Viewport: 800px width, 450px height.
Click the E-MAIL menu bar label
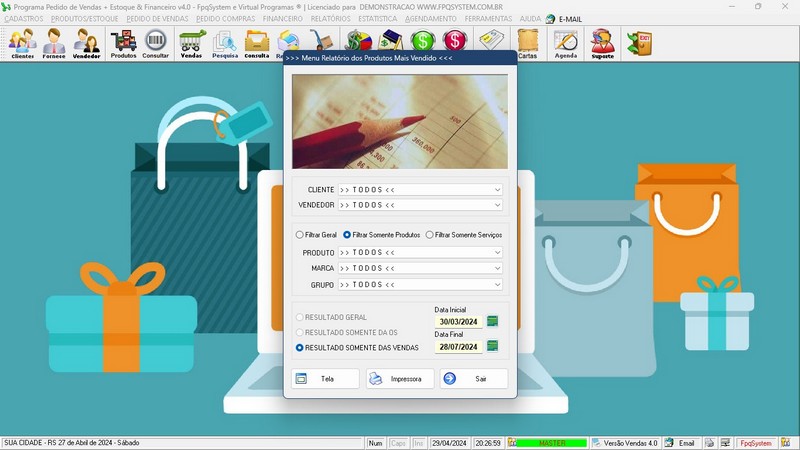coord(570,19)
